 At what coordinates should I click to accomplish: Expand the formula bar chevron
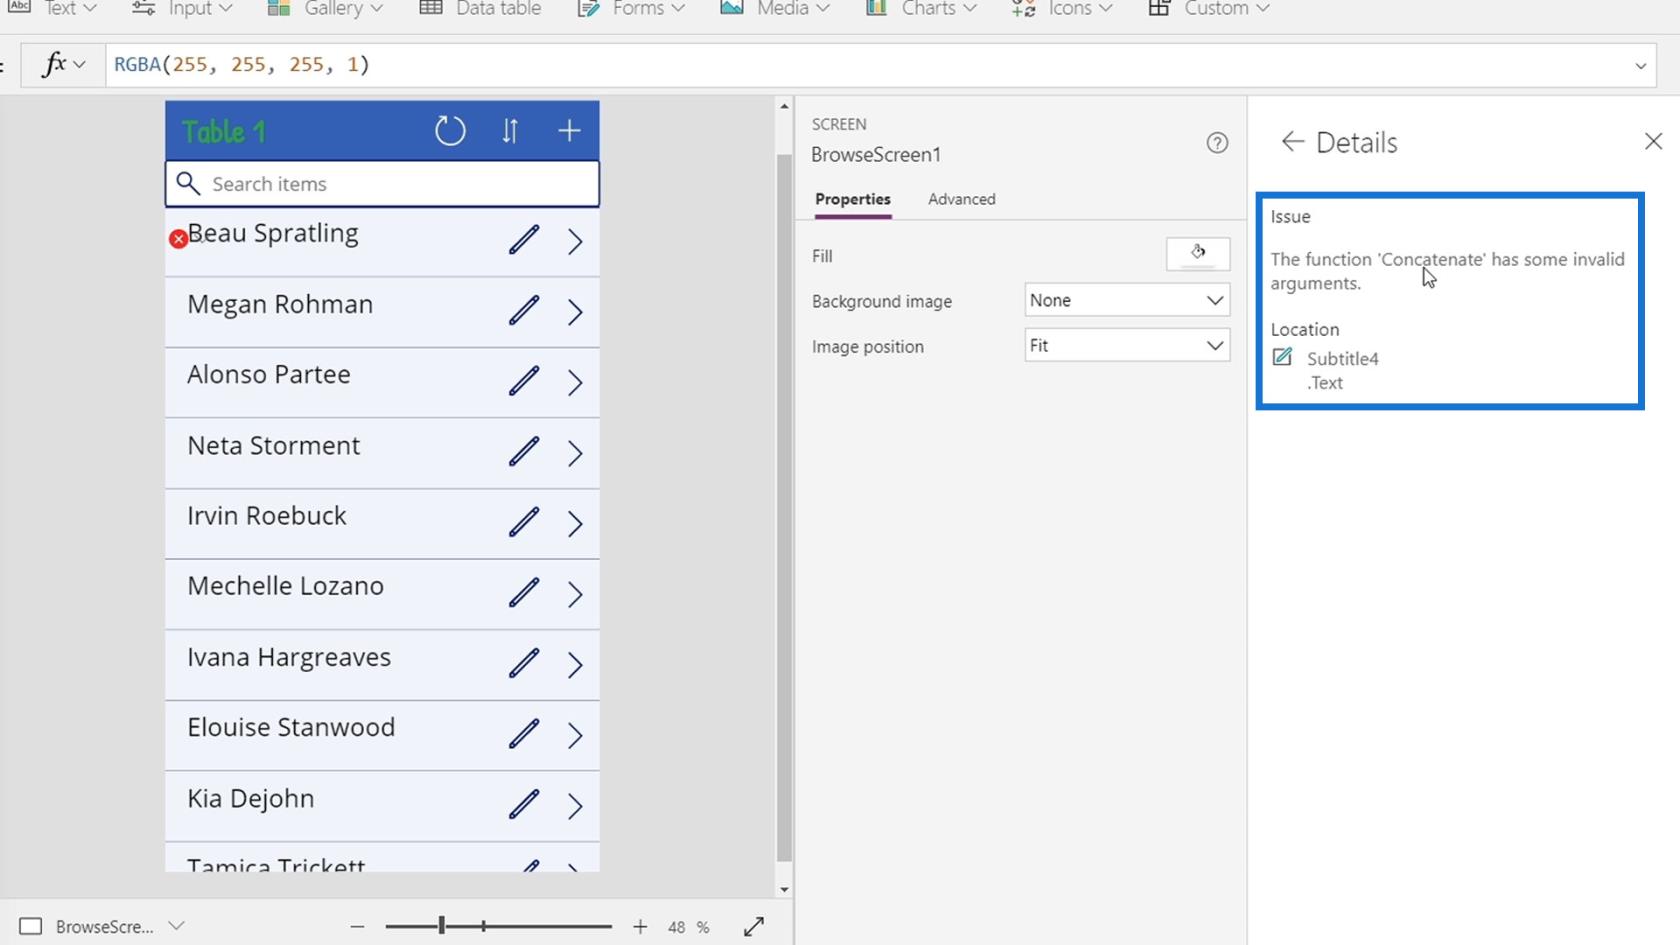pos(1641,66)
